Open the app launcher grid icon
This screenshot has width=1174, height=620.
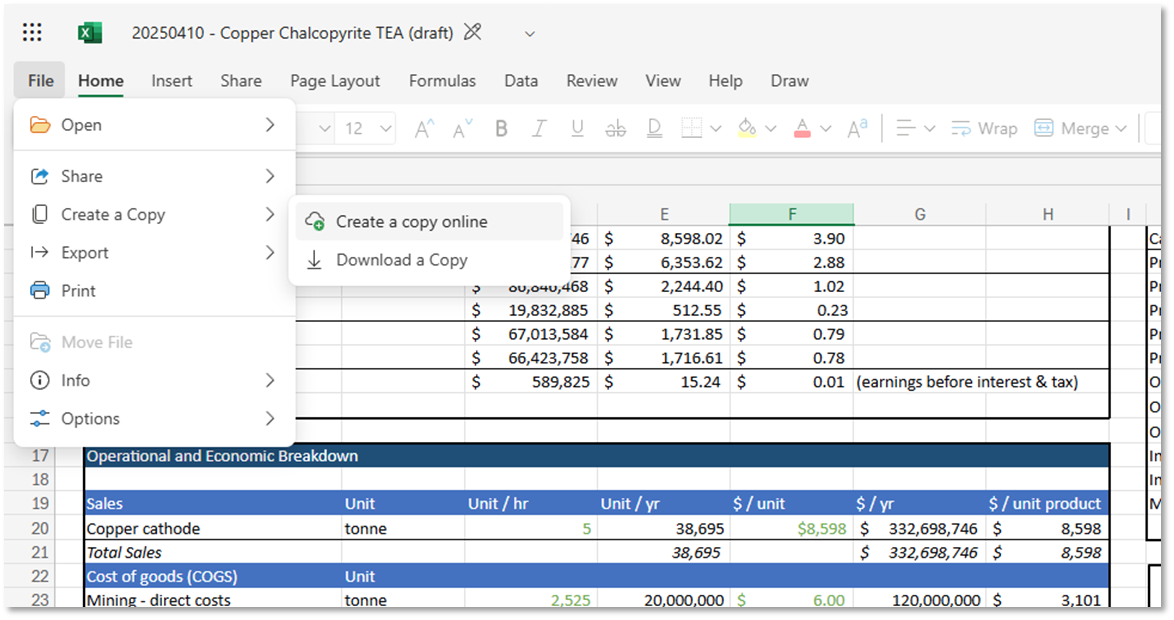point(32,32)
